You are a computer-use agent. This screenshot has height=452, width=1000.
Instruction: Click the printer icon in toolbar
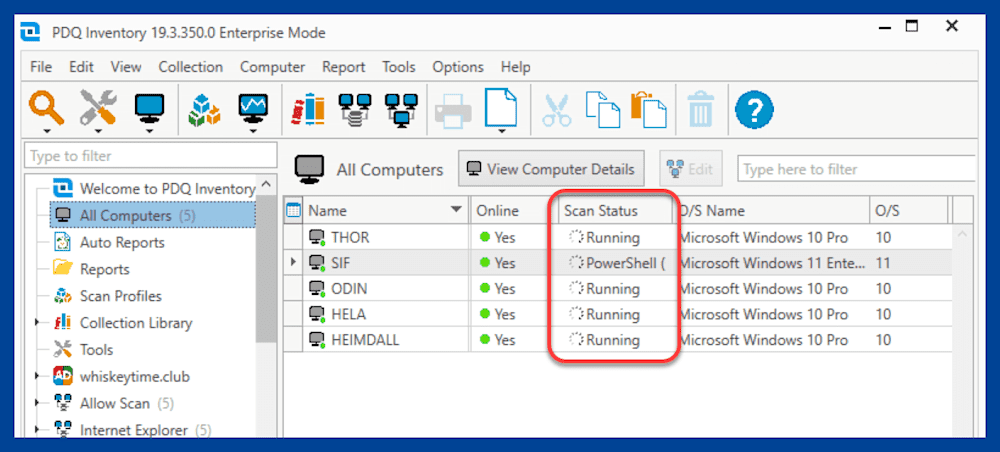[x=452, y=111]
